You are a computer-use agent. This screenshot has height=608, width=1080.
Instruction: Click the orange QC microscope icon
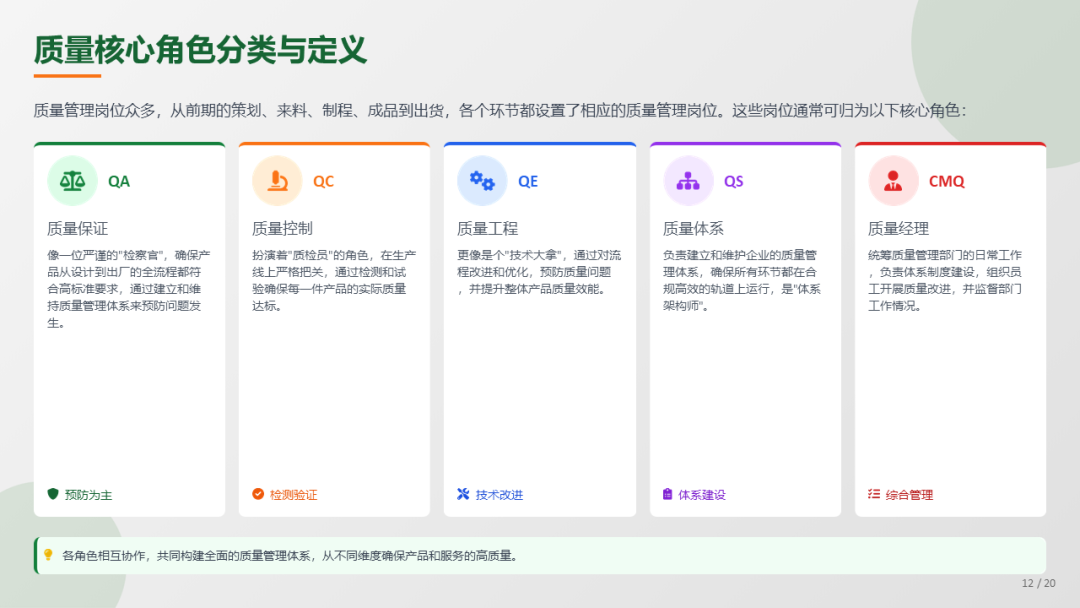(277, 181)
